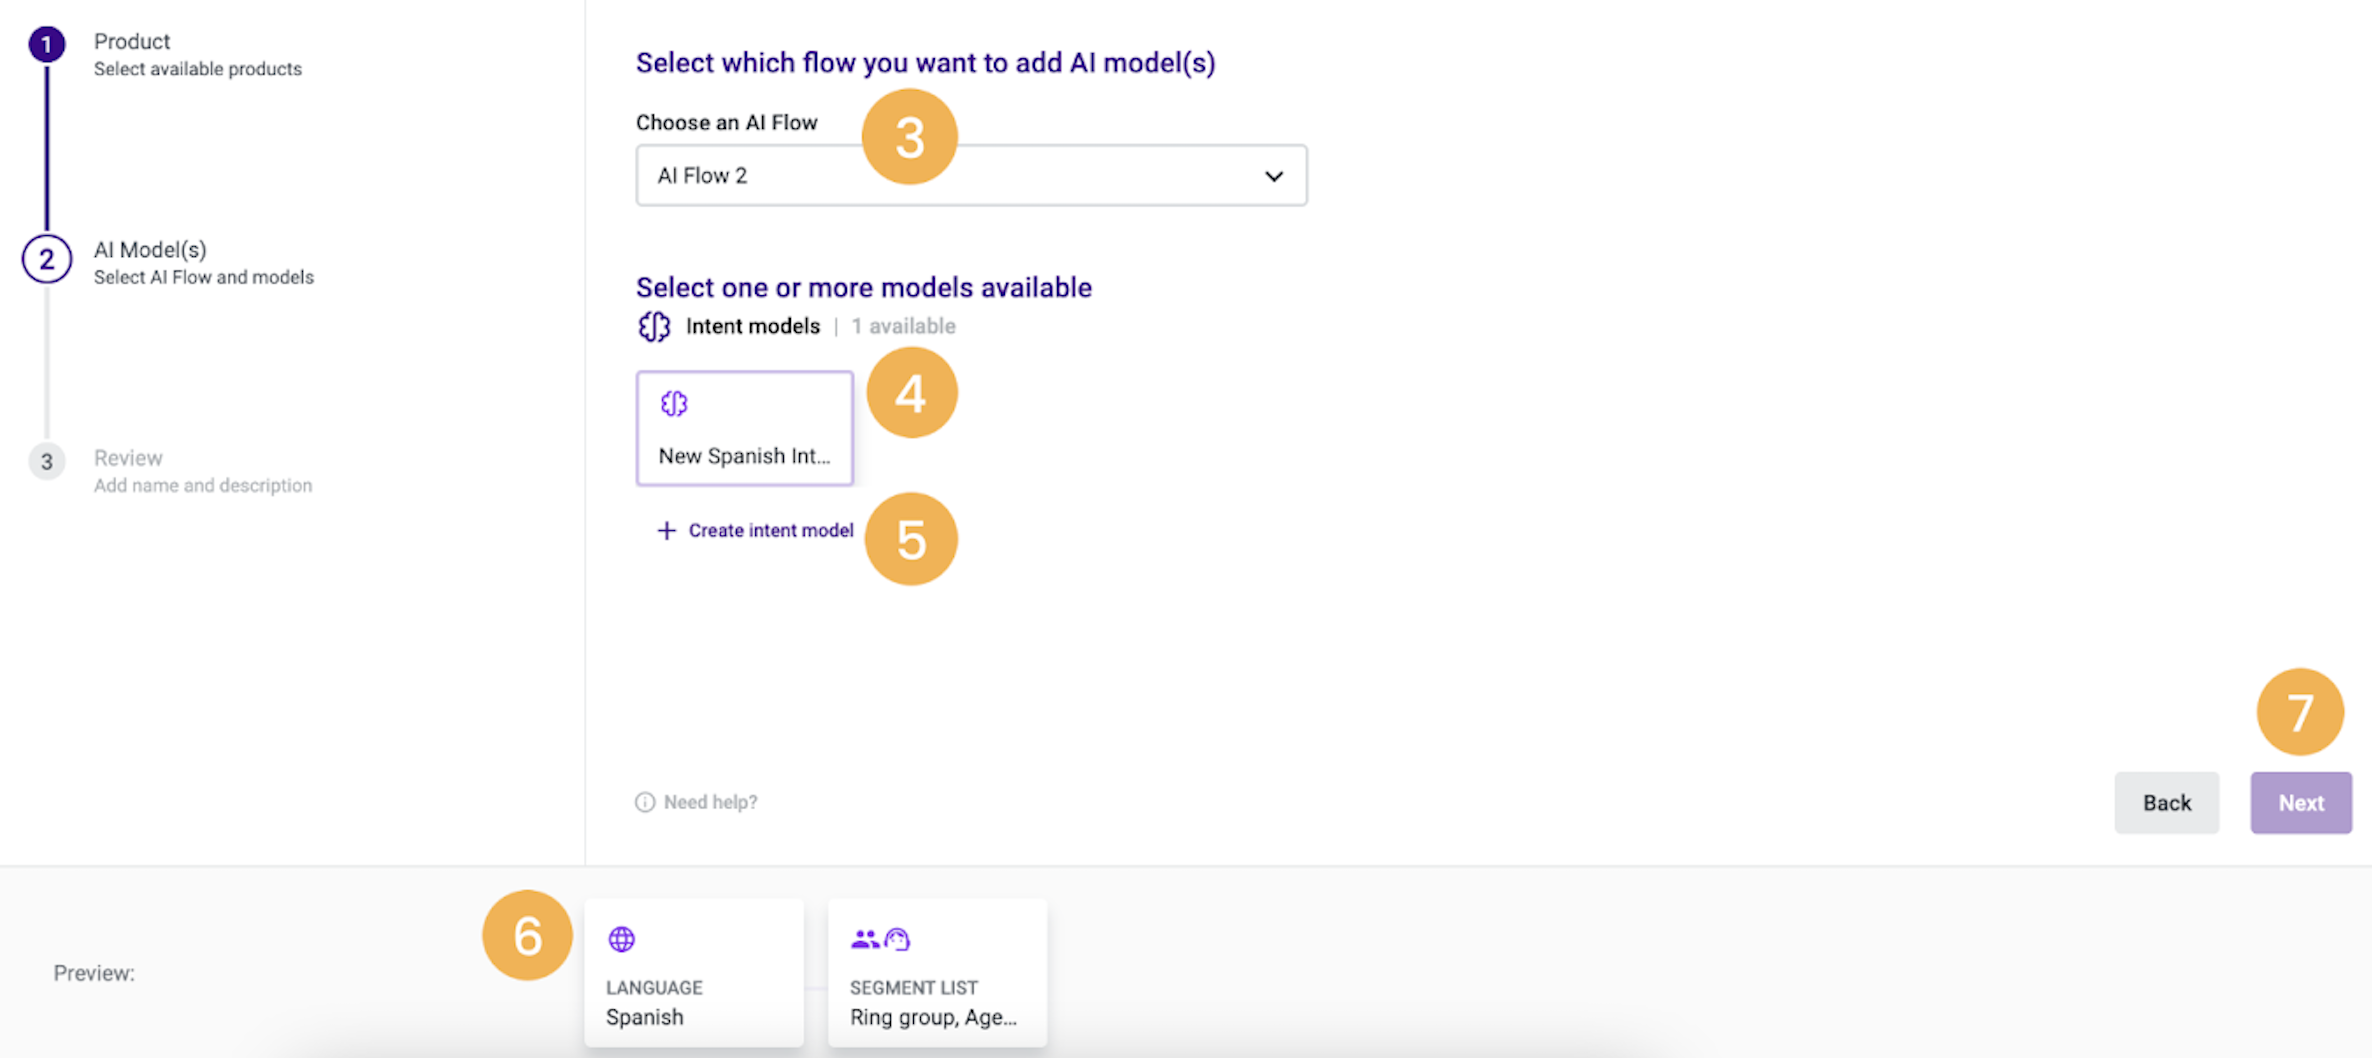Select the New Spanish Intent model card
This screenshot has height=1058, width=2372.
pyautogui.click(x=744, y=428)
